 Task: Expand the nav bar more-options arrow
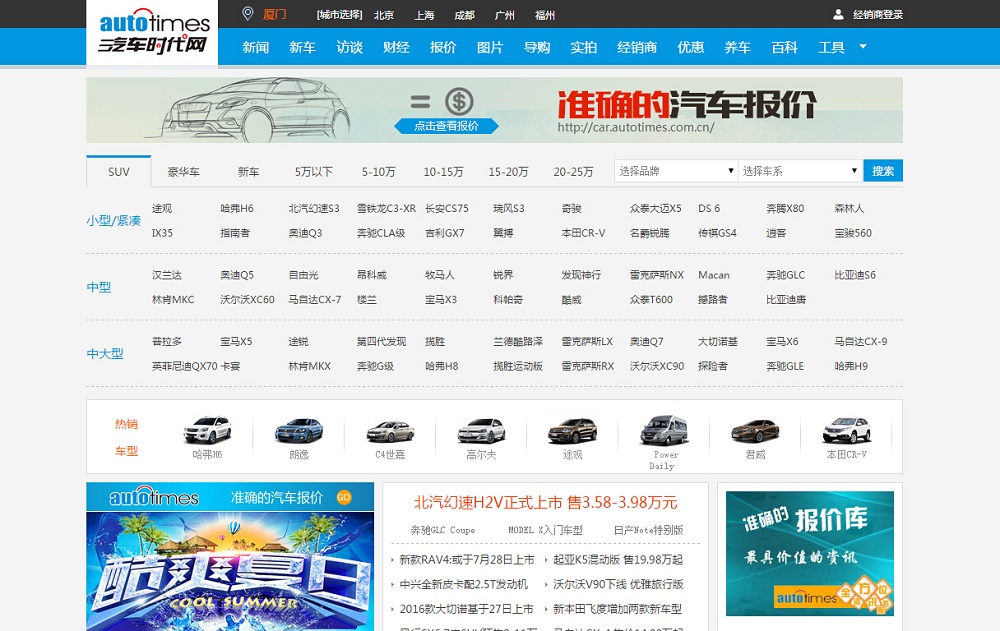(x=863, y=46)
